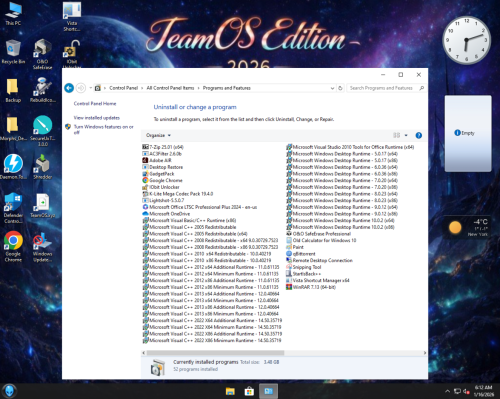Screen dimensions: 500x399
Task: Open View installed updates link
Action: tap(97, 118)
